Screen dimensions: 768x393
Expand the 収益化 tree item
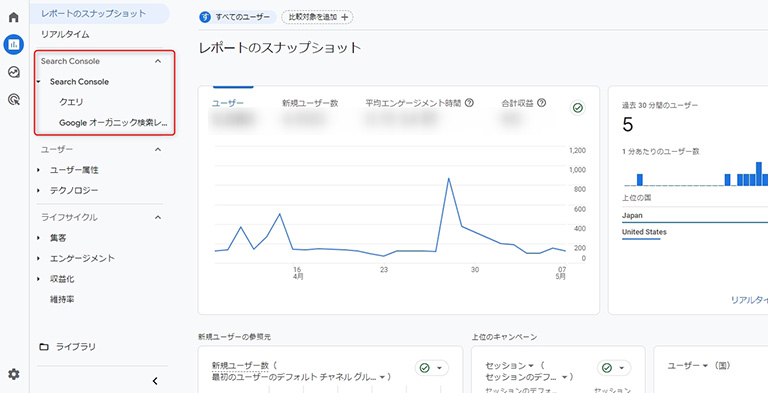click(x=39, y=279)
